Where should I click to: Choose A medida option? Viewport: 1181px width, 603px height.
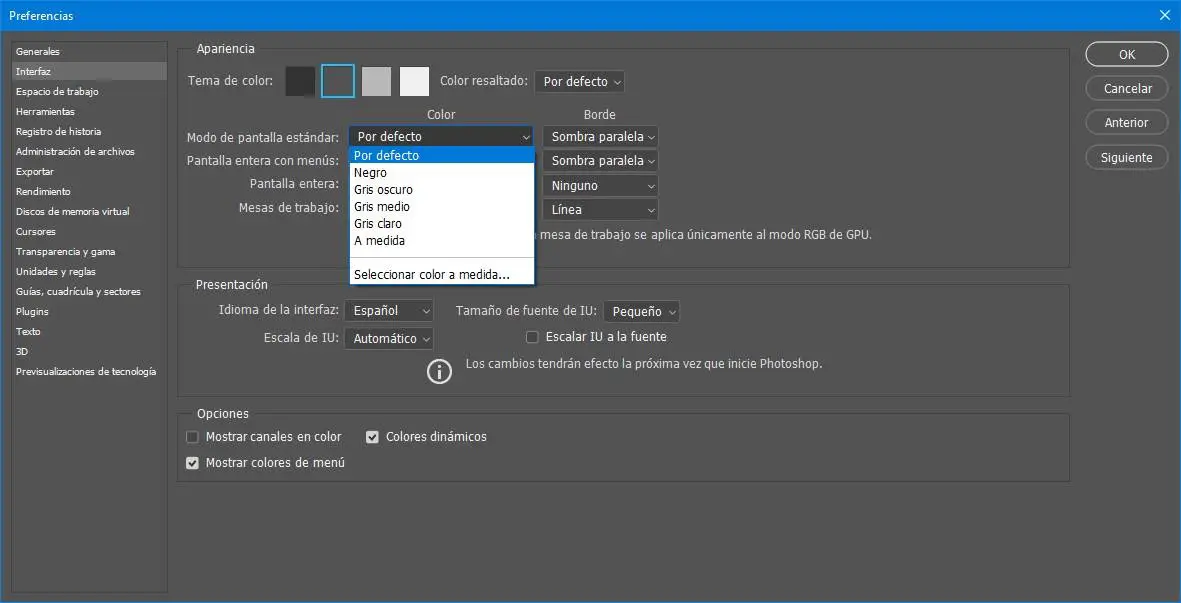tap(442, 241)
